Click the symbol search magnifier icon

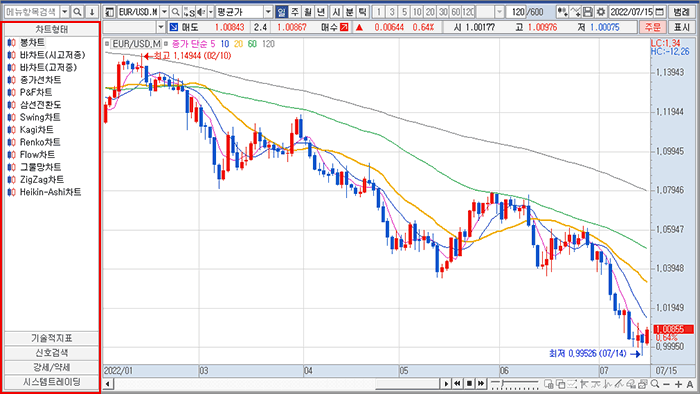176,12
